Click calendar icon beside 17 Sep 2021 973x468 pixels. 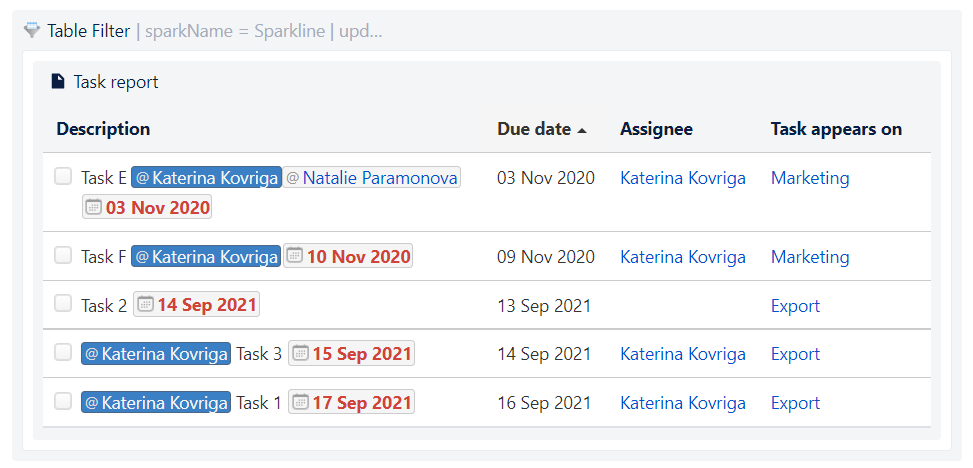pyautogui.click(x=300, y=402)
